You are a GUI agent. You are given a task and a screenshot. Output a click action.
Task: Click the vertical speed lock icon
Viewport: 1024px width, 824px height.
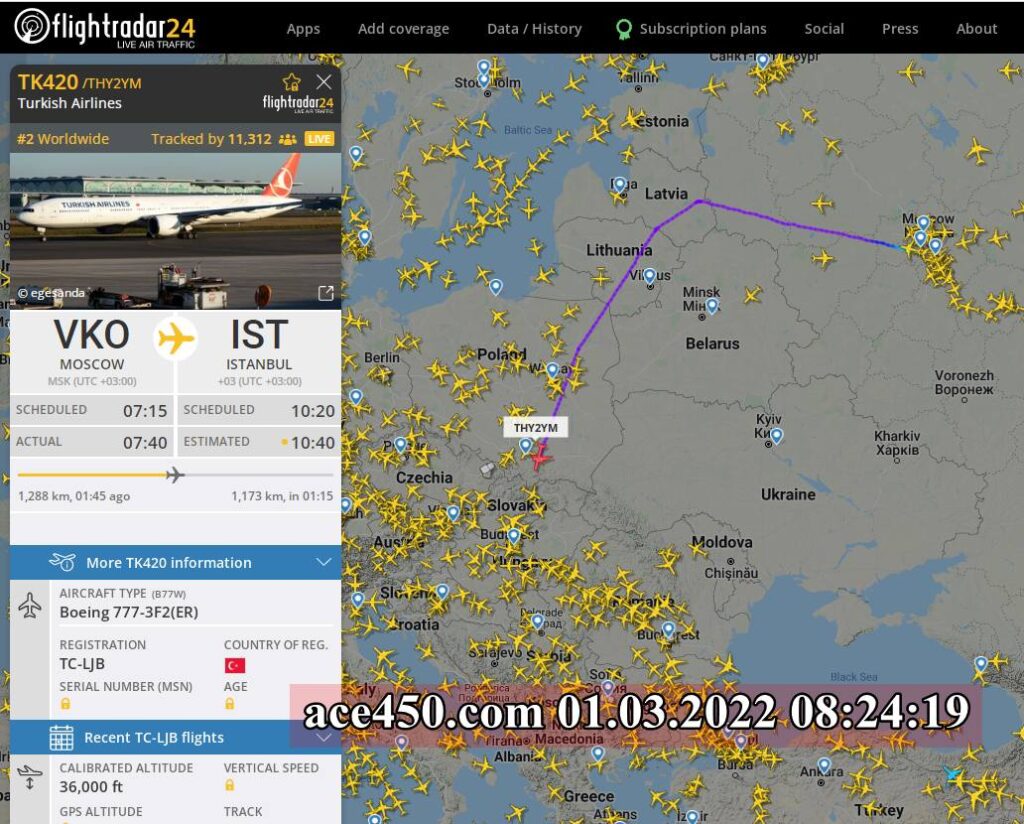(x=229, y=785)
